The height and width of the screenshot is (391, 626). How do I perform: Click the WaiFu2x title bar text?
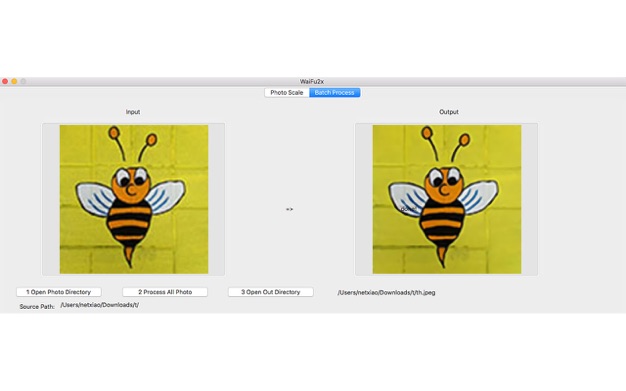click(312, 81)
